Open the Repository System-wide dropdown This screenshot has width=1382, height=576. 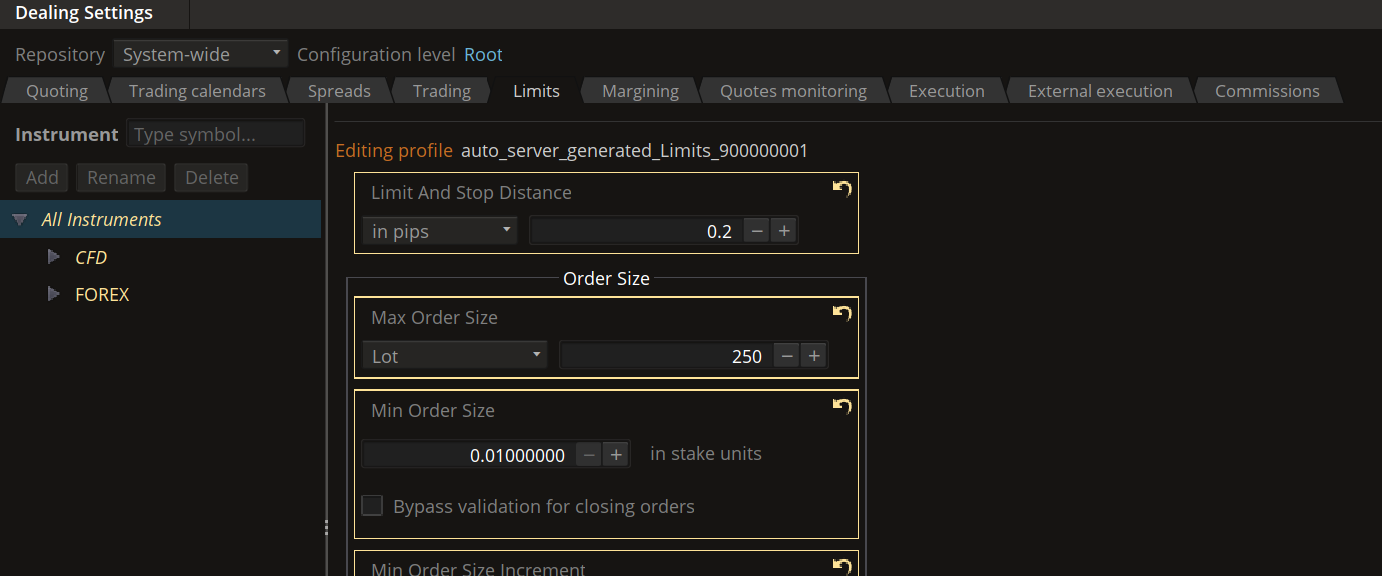(201, 54)
